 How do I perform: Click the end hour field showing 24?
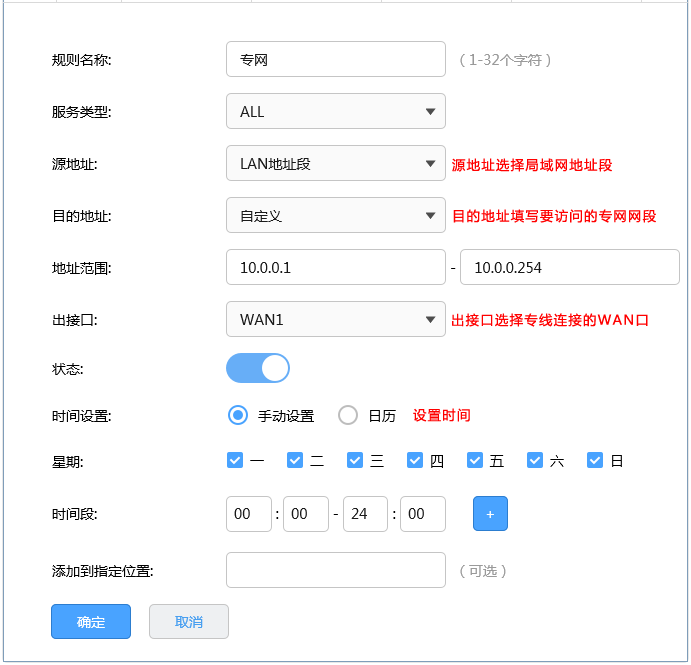coord(365,514)
